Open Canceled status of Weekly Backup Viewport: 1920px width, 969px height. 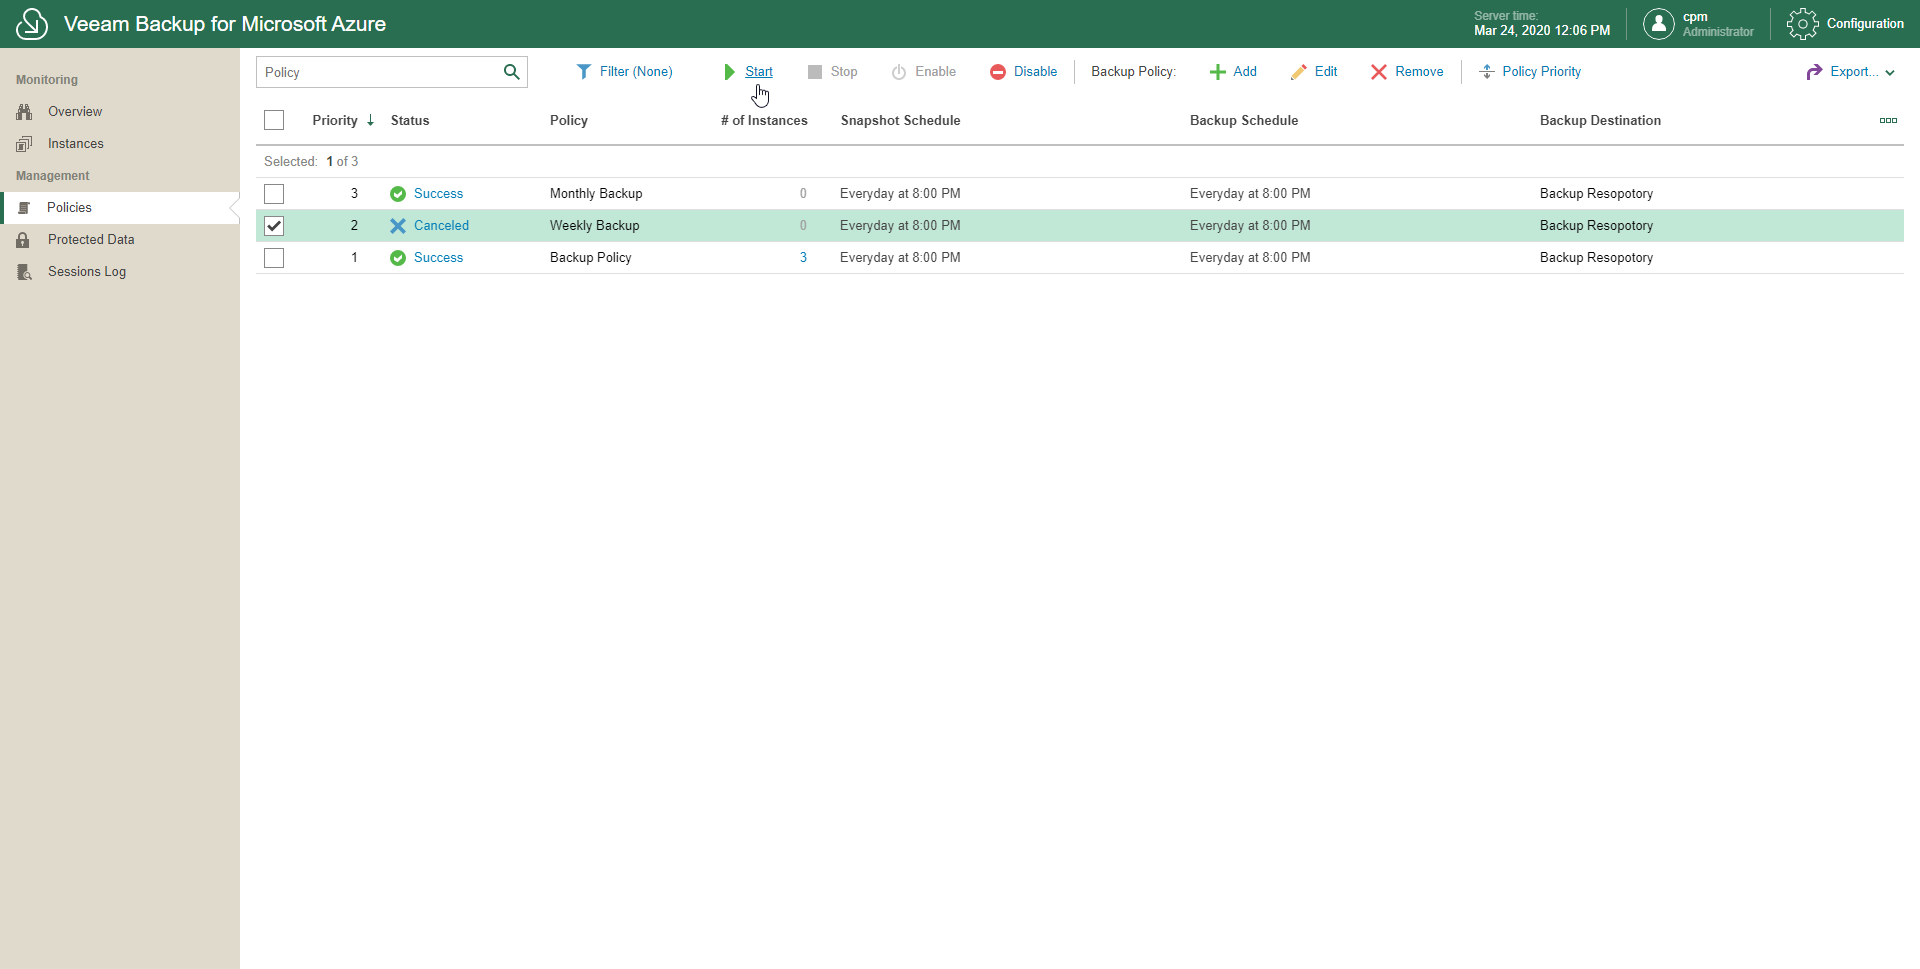coord(441,226)
